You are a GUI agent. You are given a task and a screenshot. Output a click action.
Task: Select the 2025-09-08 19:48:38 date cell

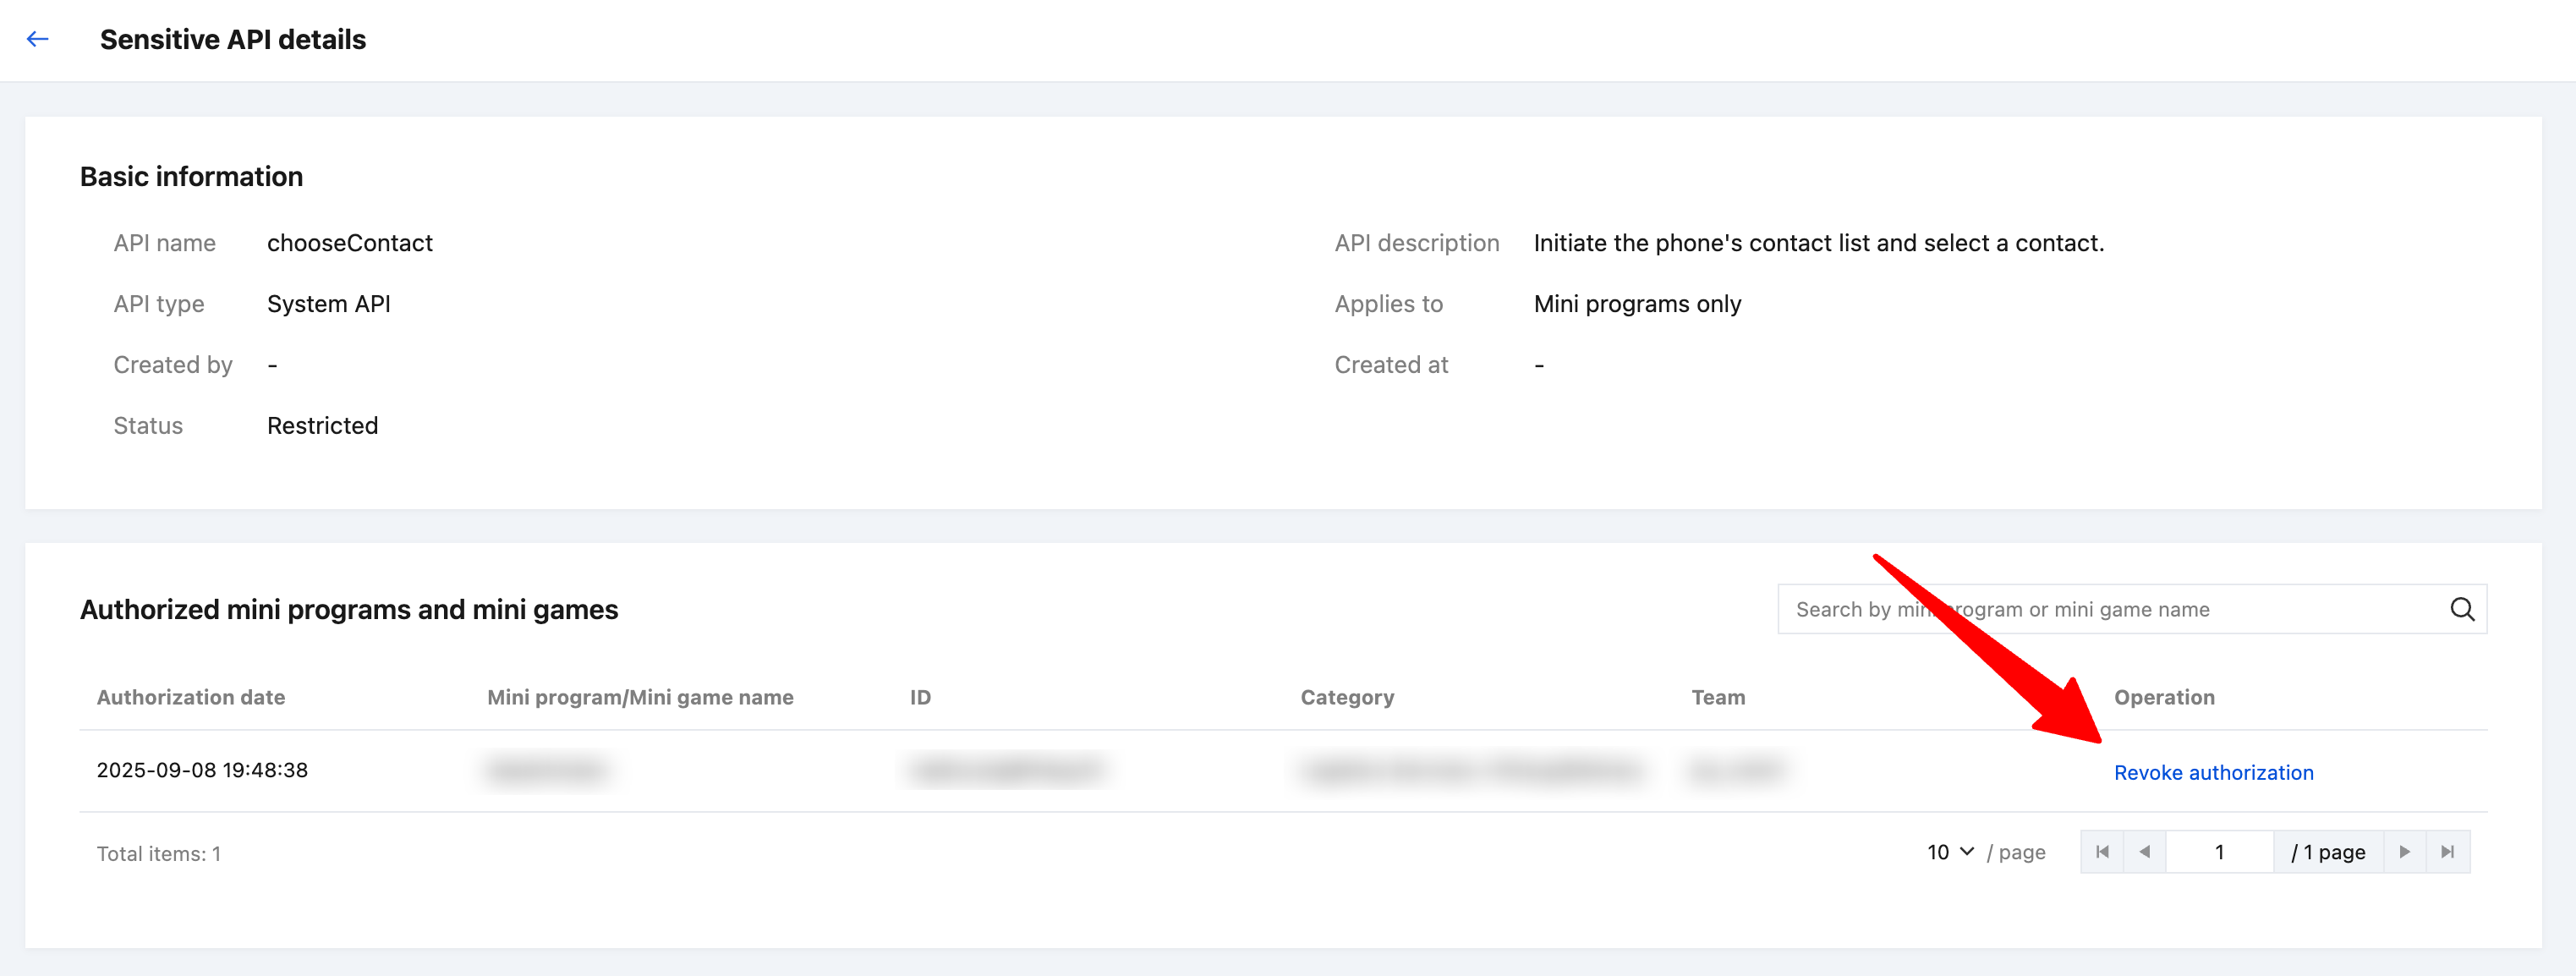pyautogui.click(x=202, y=770)
